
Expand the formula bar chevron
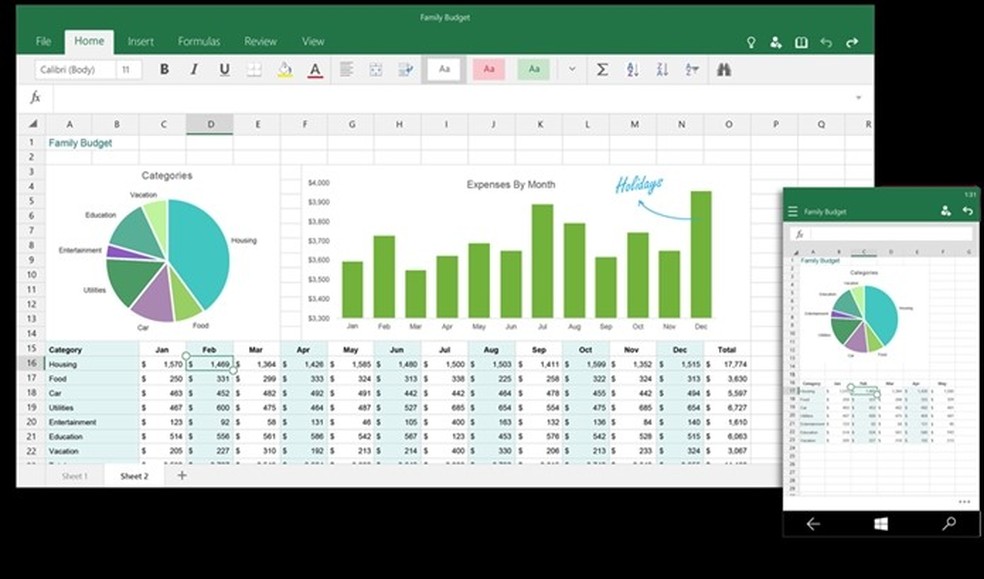[x=858, y=97]
